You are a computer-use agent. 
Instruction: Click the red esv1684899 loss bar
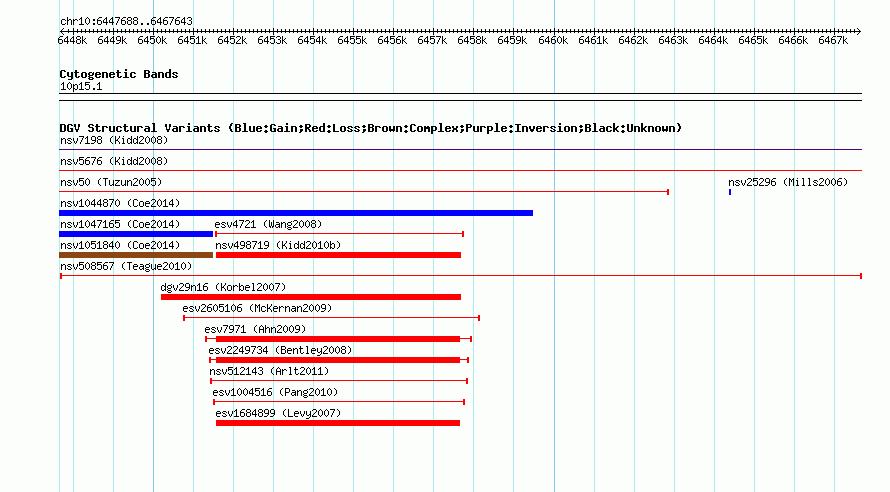tap(338, 423)
